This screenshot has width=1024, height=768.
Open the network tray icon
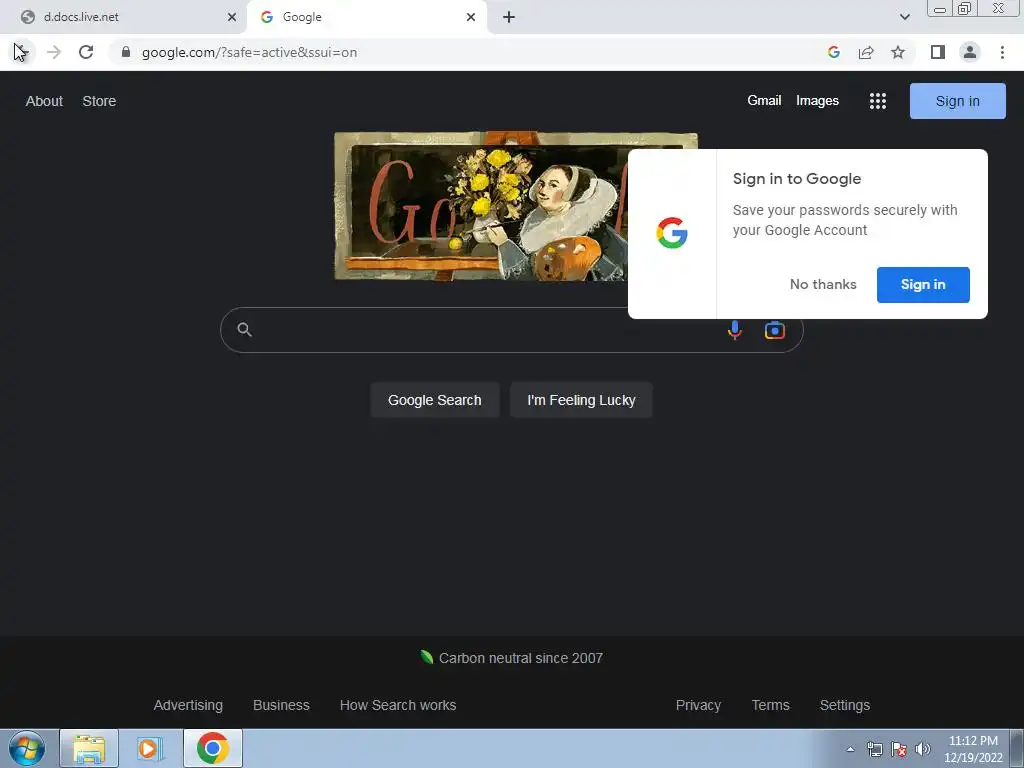(874, 749)
